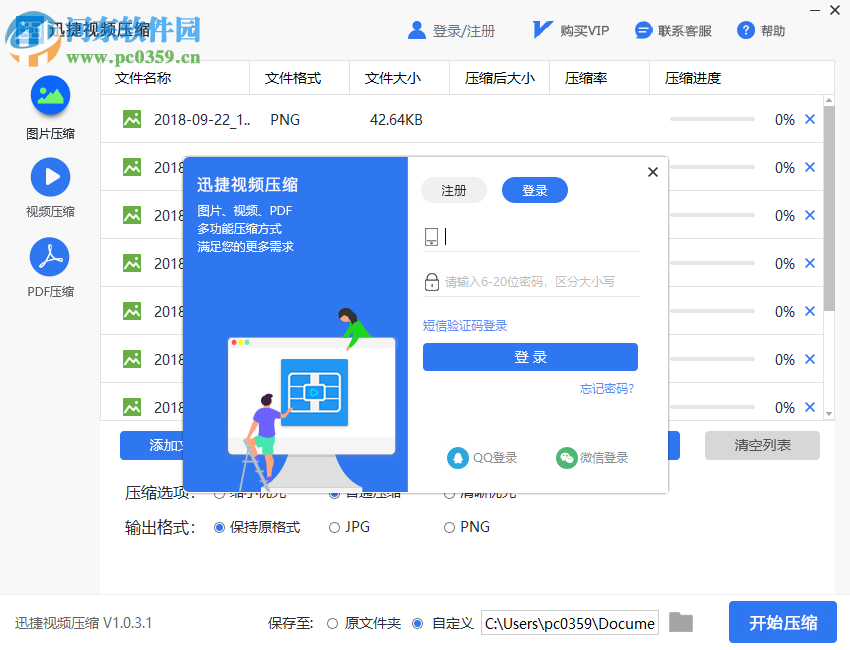Type in the password input field

(530, 281)
